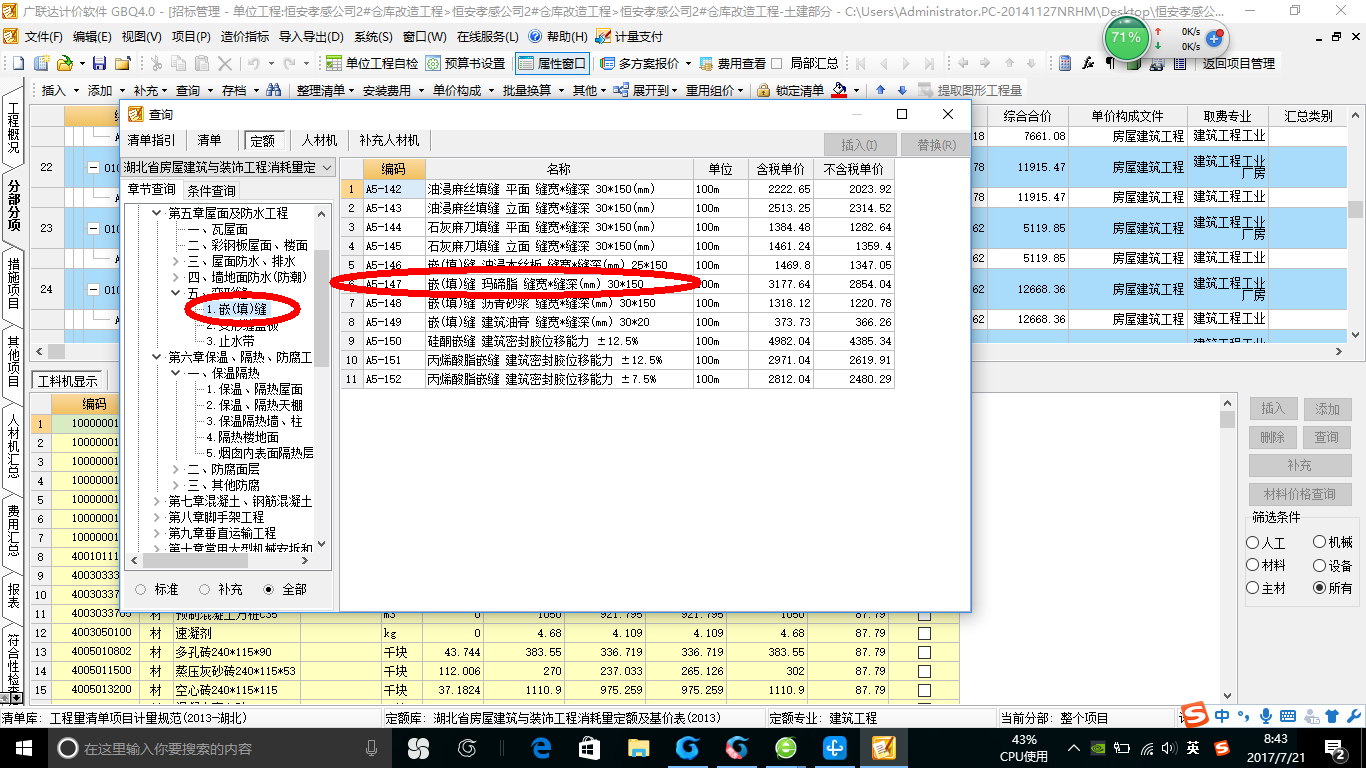Click the New file icon in toolbar
This screenshot has width=1366, height=768.
(x=17, y=63)
